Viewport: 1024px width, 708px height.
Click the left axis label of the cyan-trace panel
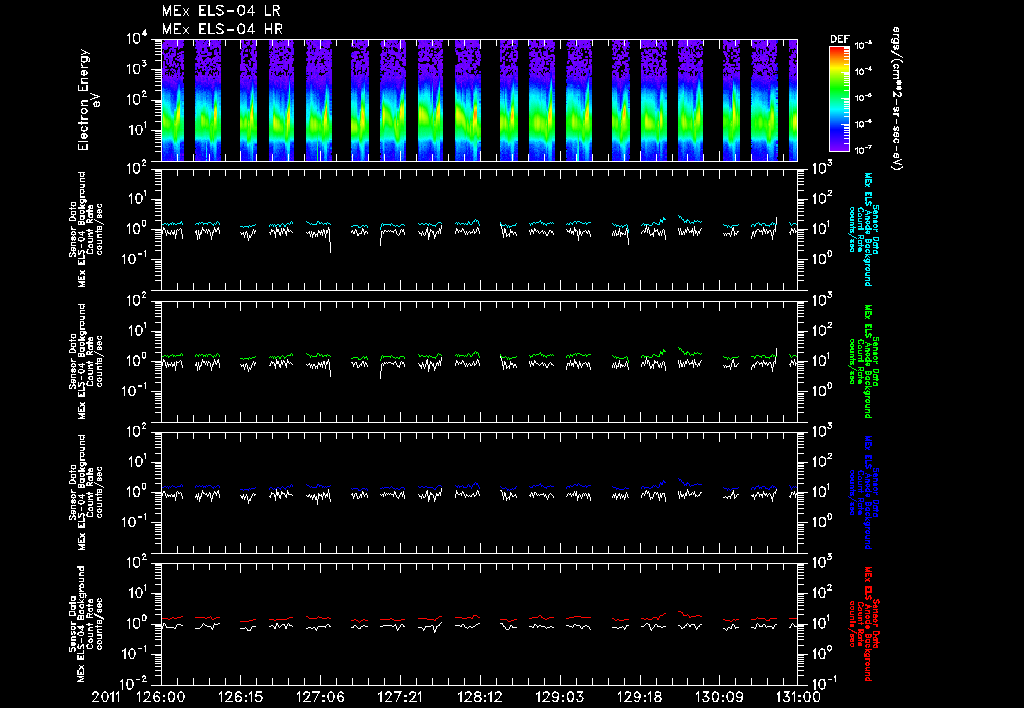pyautogui.click(x=86, y=229)
